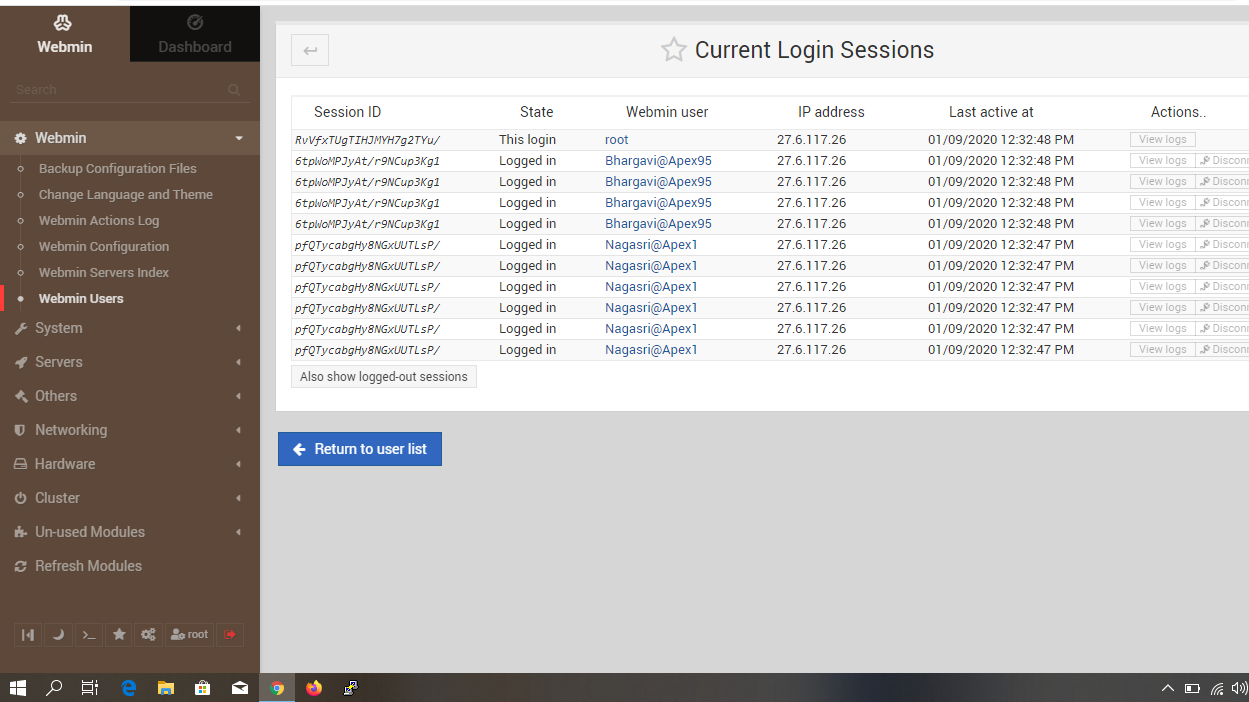Click the back arrow above the sessions table

pos(309,49)
